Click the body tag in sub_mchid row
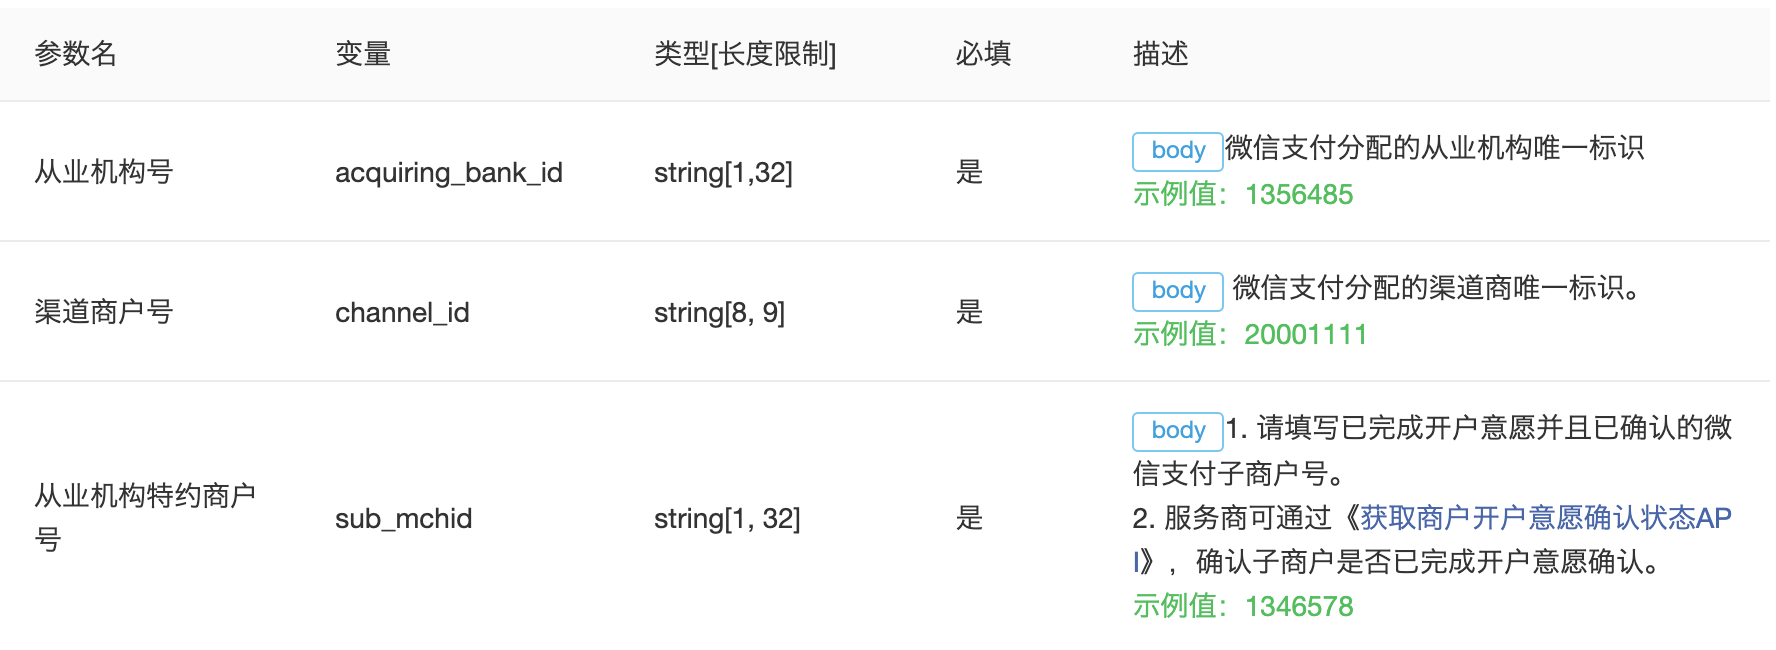 (x=1177, y=431)
